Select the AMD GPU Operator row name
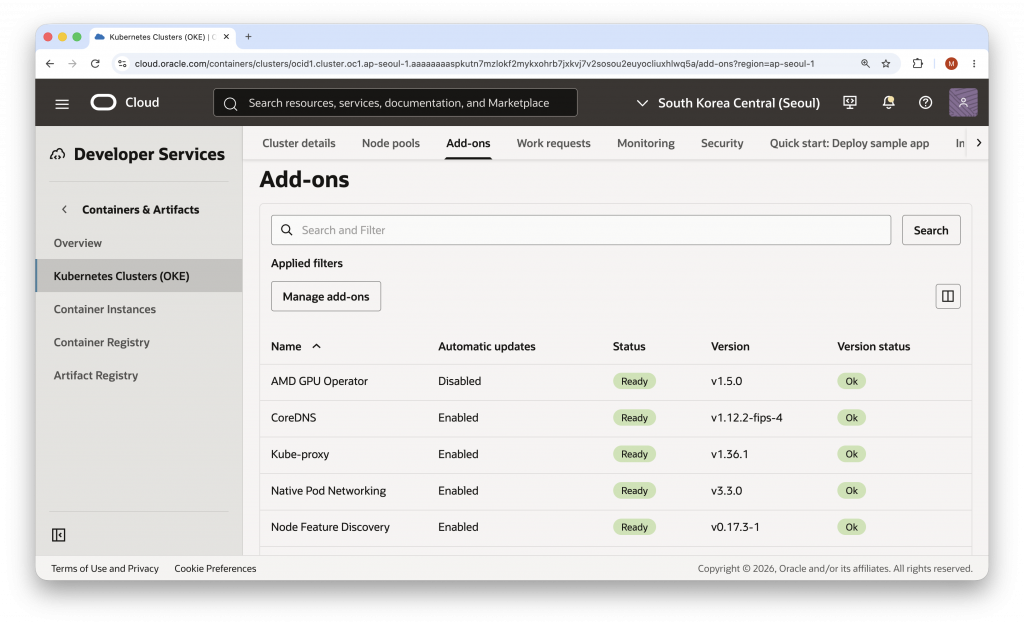The width and height of the screenshot is (1024, 627). click(x=319, y=381)
